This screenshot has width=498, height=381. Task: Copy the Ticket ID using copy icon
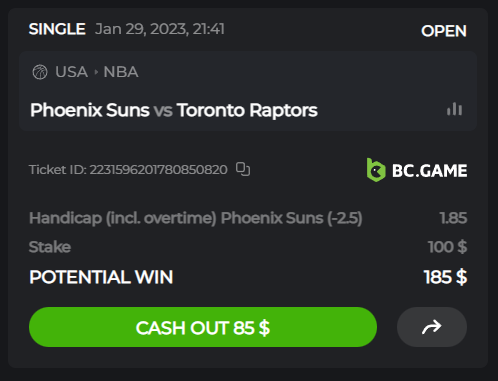[243, 169]
